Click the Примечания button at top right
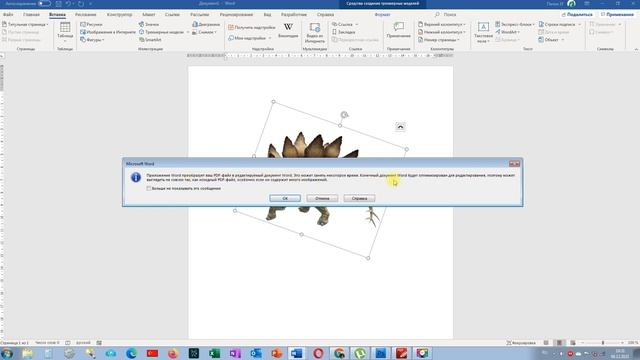This screenshot has height=360, width=640. [617, 15]
